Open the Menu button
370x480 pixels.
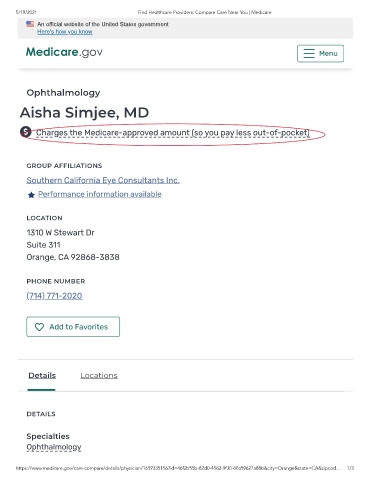click(x=320, y=54)
